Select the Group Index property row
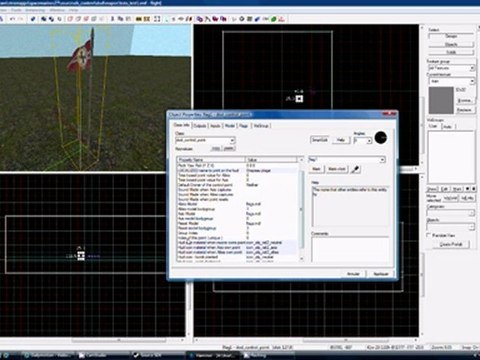This screenshot has width=480, height=360. pos(237,233)
